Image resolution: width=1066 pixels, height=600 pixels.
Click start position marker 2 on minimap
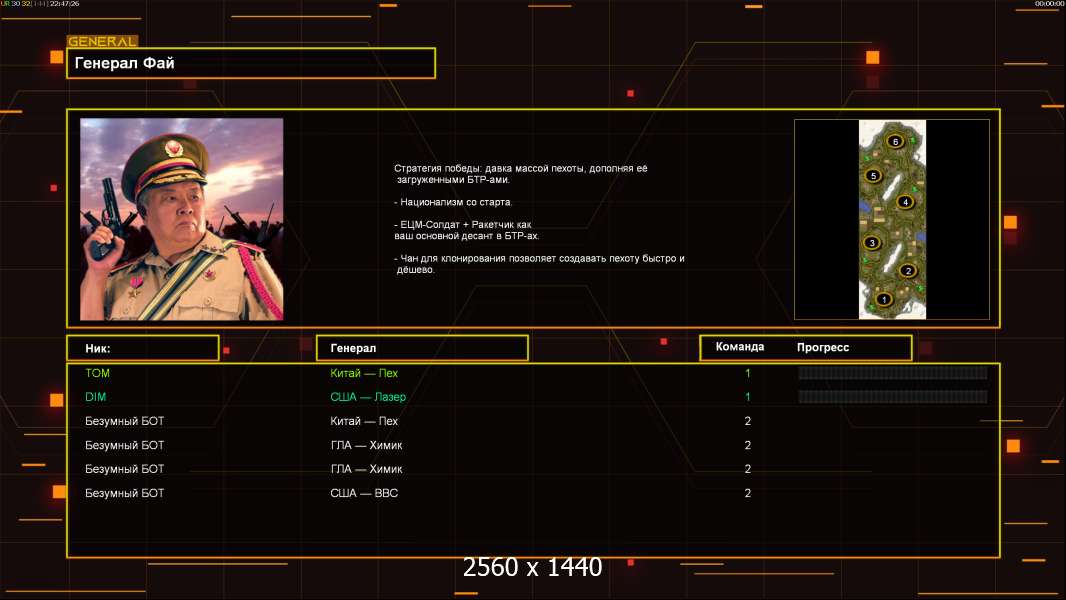pyautogui.click(x=908, y=271)
